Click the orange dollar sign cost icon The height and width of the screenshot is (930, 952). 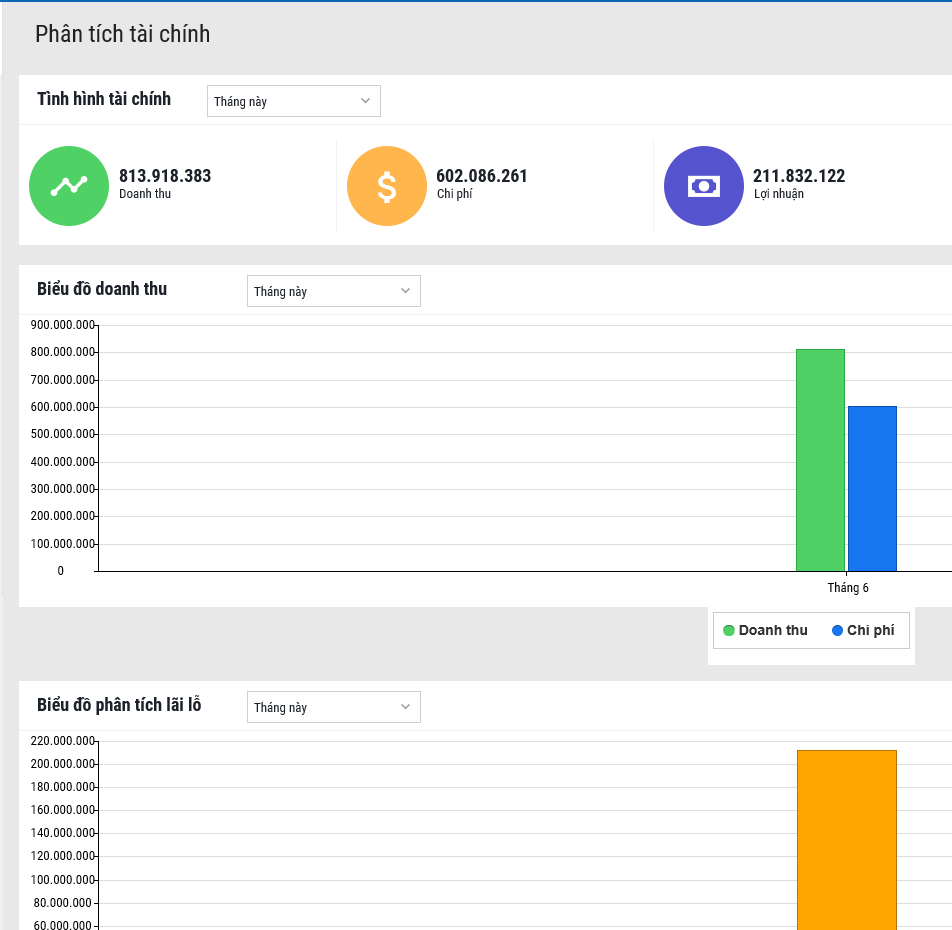pos(387,186)
